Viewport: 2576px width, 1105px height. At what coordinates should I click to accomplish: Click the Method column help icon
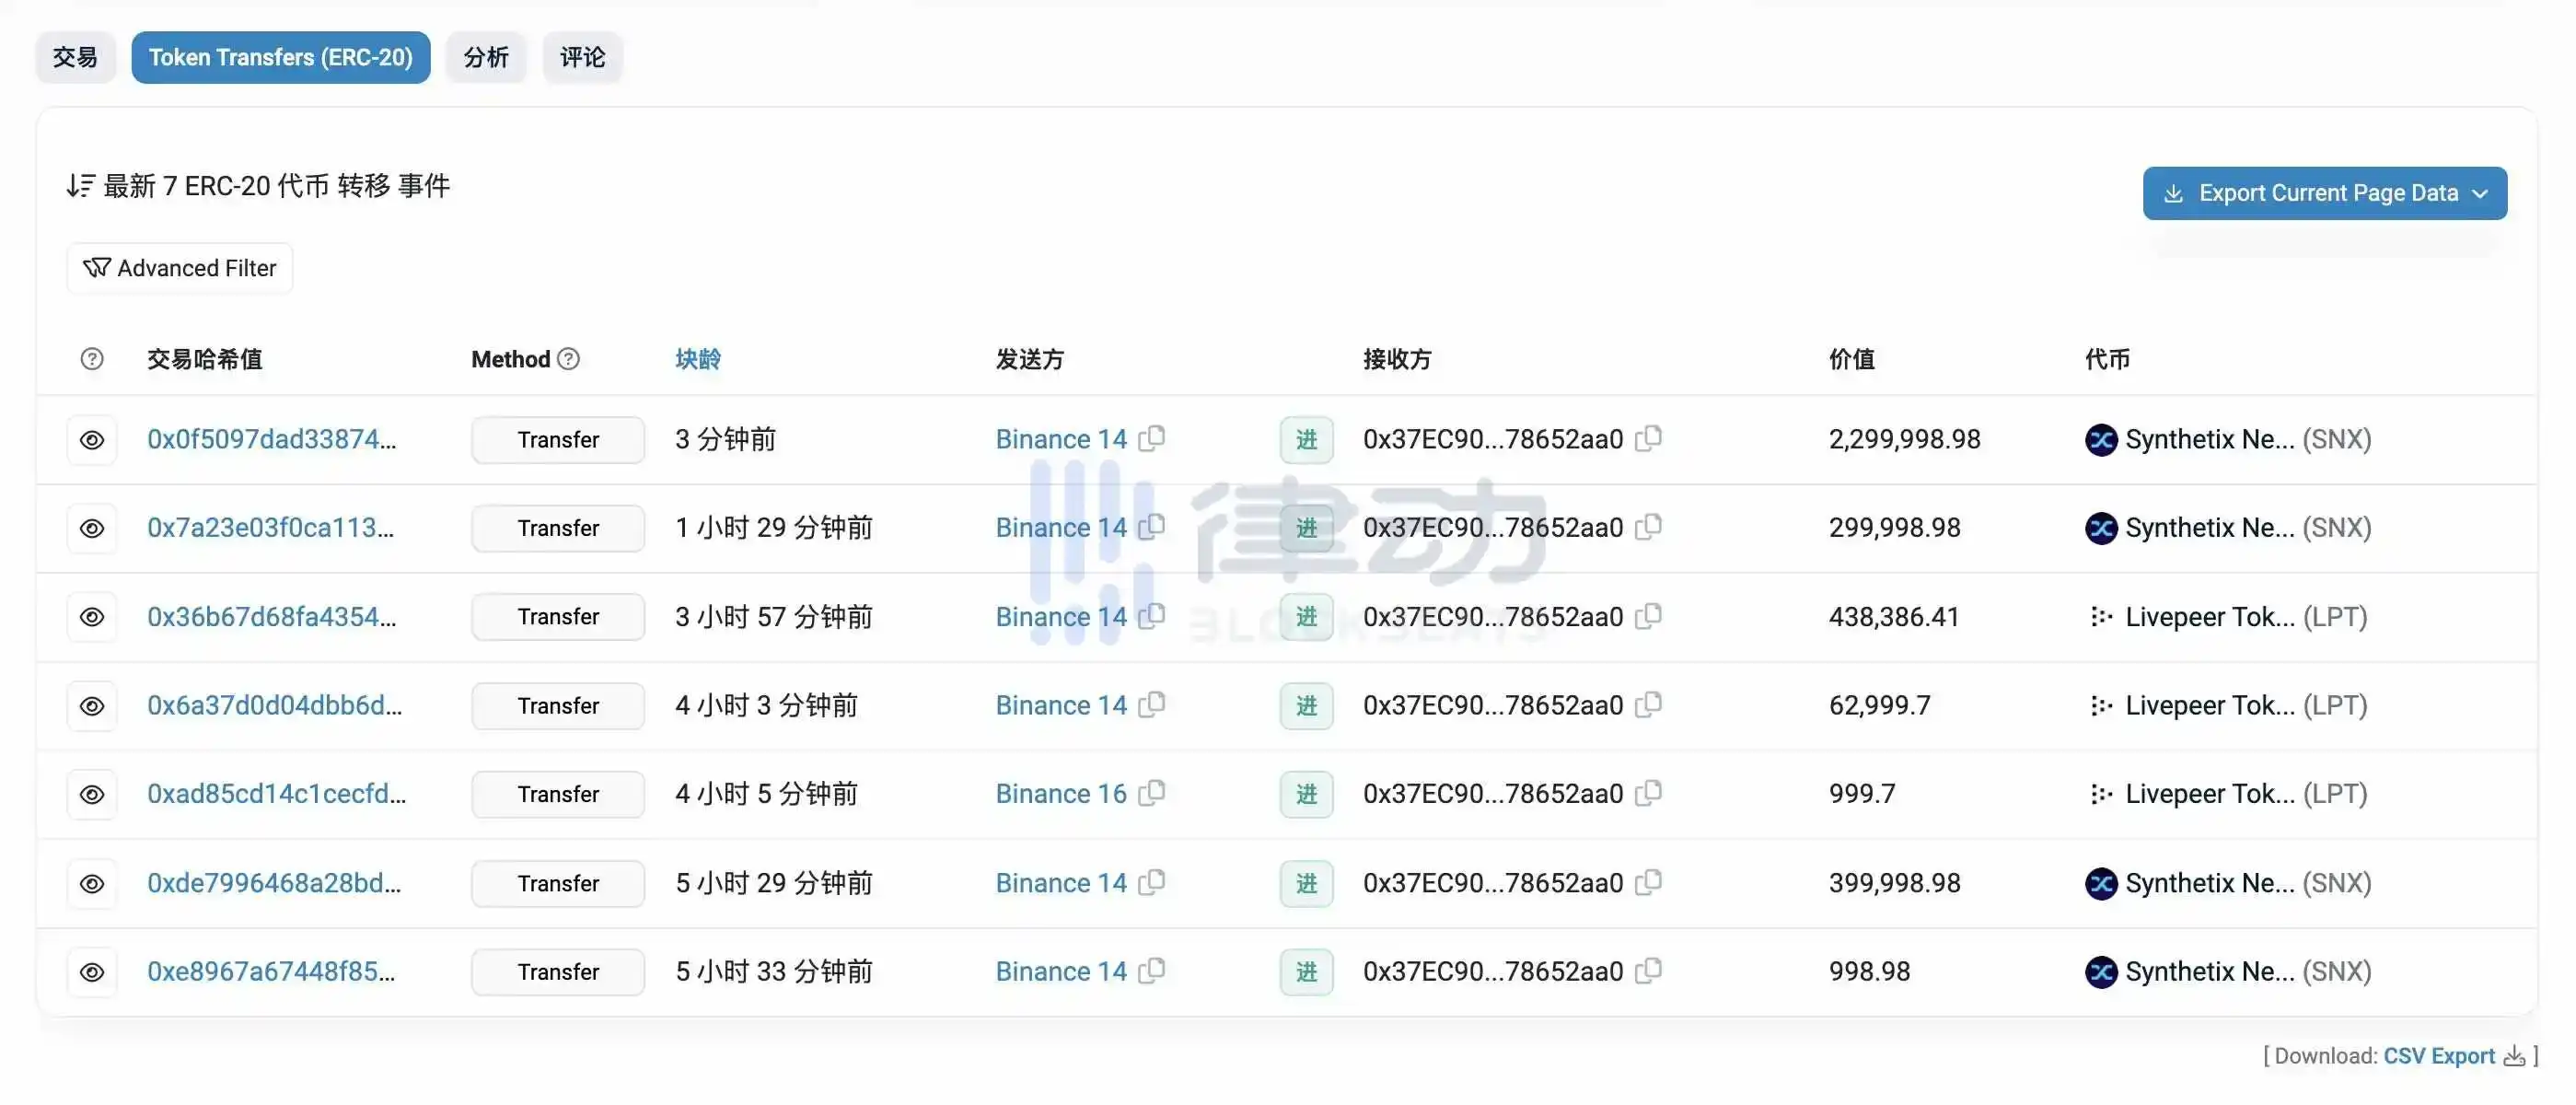click(x=568, y=358)
